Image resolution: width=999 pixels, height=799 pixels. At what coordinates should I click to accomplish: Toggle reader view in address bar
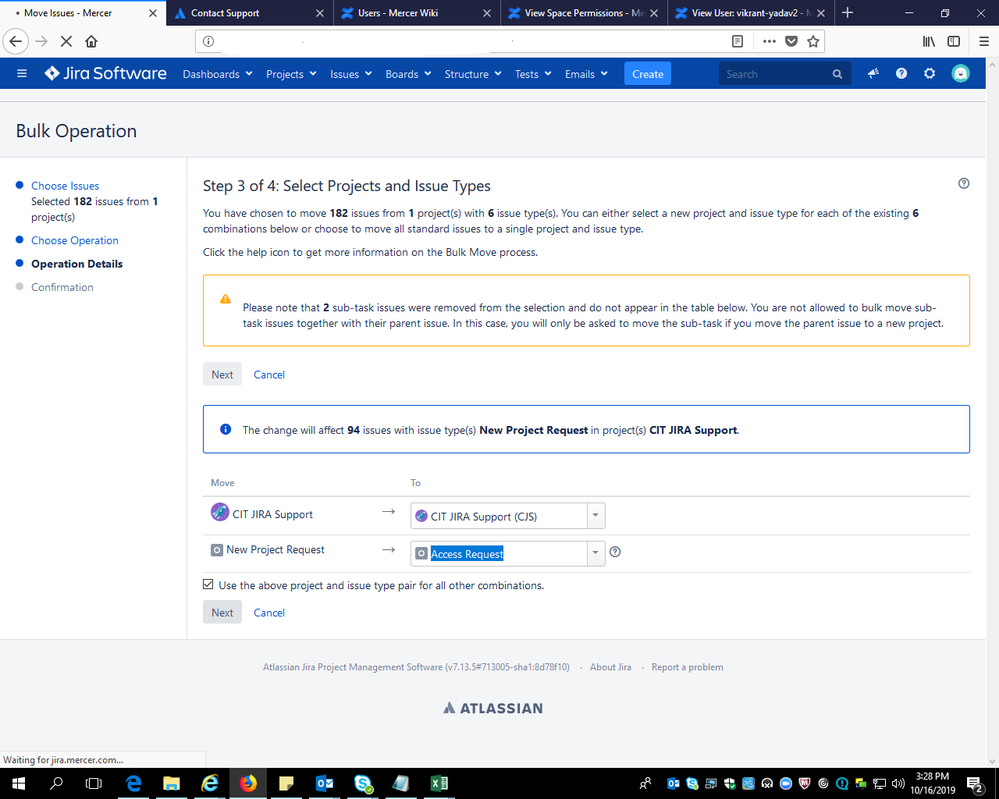point(737,41)
